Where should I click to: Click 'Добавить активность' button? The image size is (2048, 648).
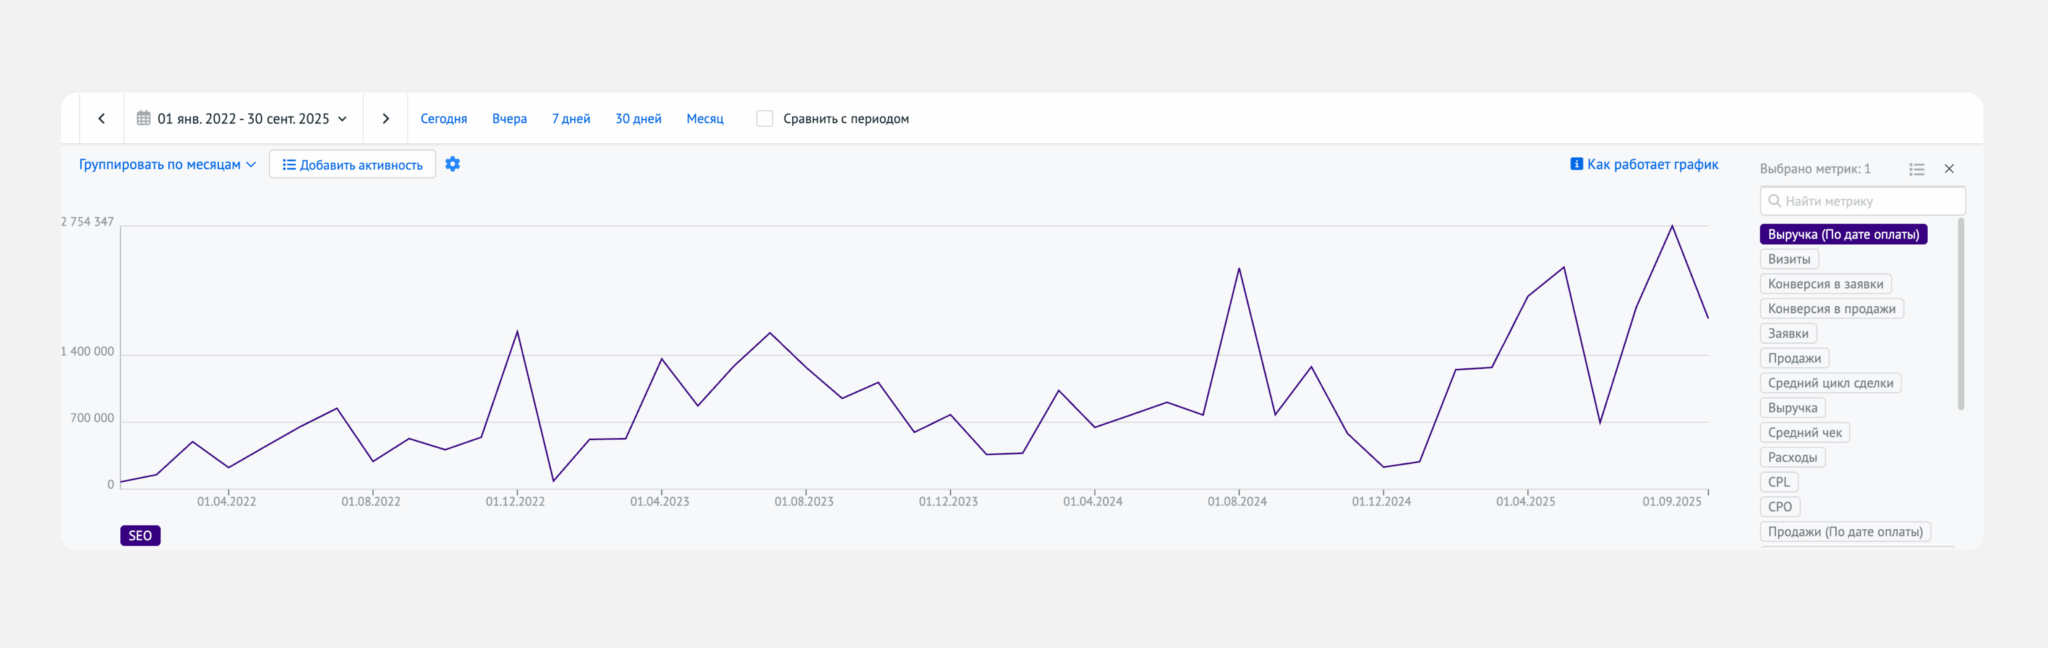pos(352,165)
